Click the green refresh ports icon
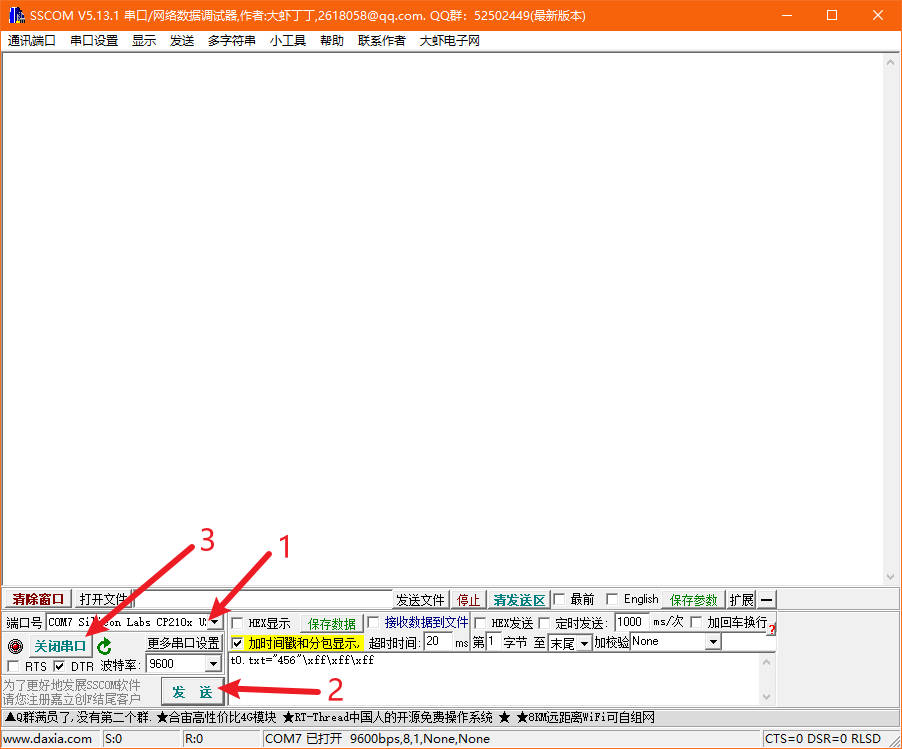 pos(105,646)
